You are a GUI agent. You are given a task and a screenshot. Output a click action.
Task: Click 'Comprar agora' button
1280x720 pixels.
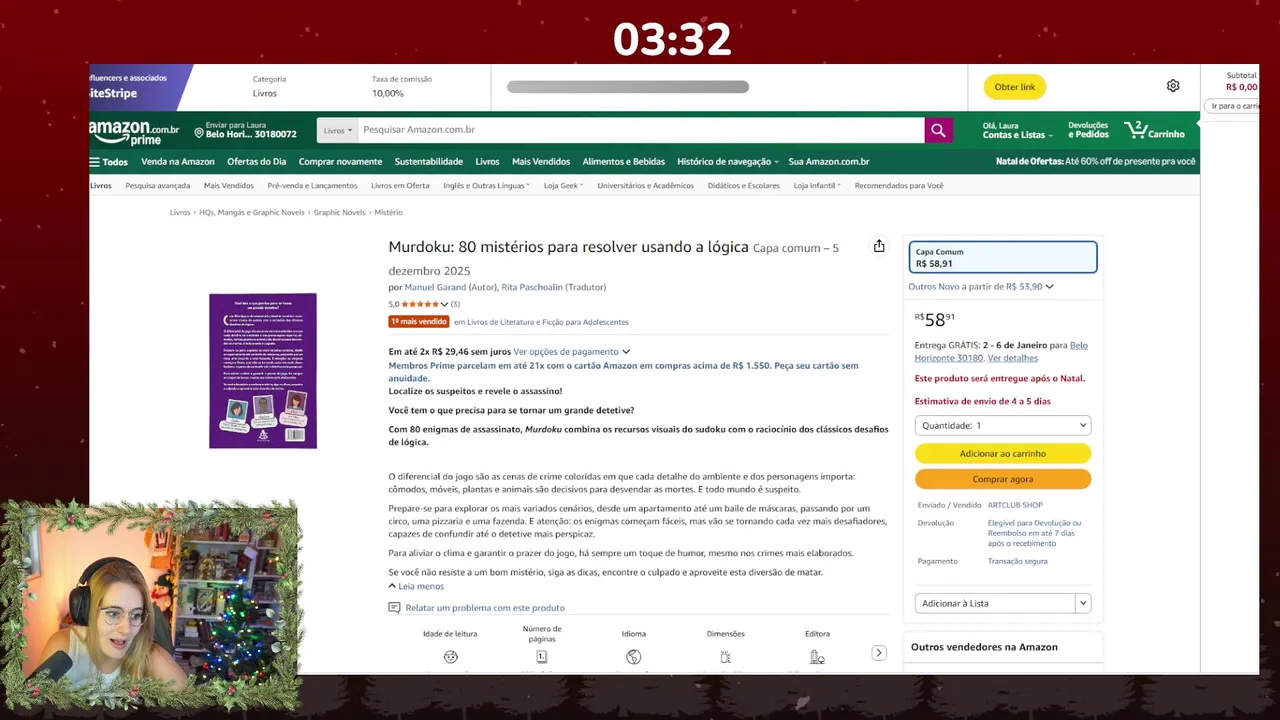click(x=1003, y=479)
